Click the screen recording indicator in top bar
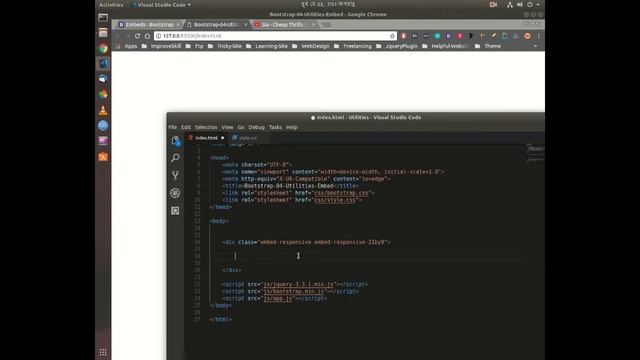Viewport: 640px width, 360px height. (x=493, y=5)
